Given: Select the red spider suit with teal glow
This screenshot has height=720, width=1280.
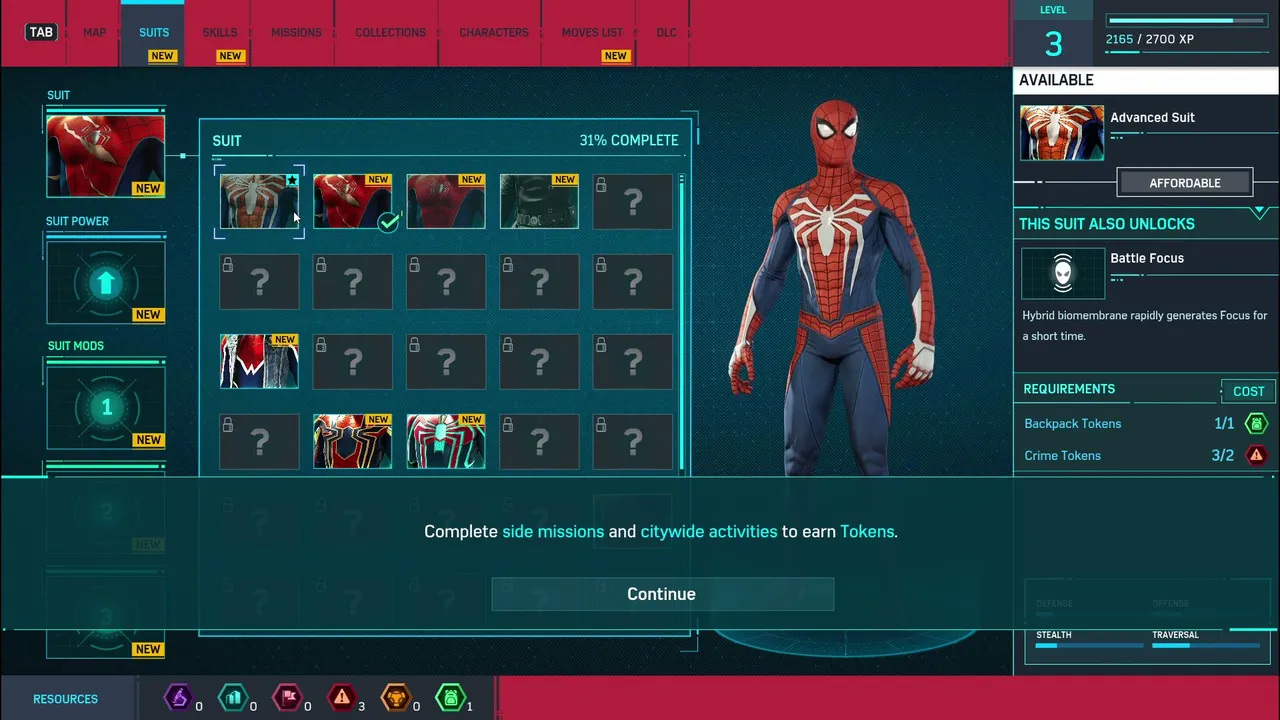Looking at the screenshot, I should pyautogui.click(x=446, y=441).
